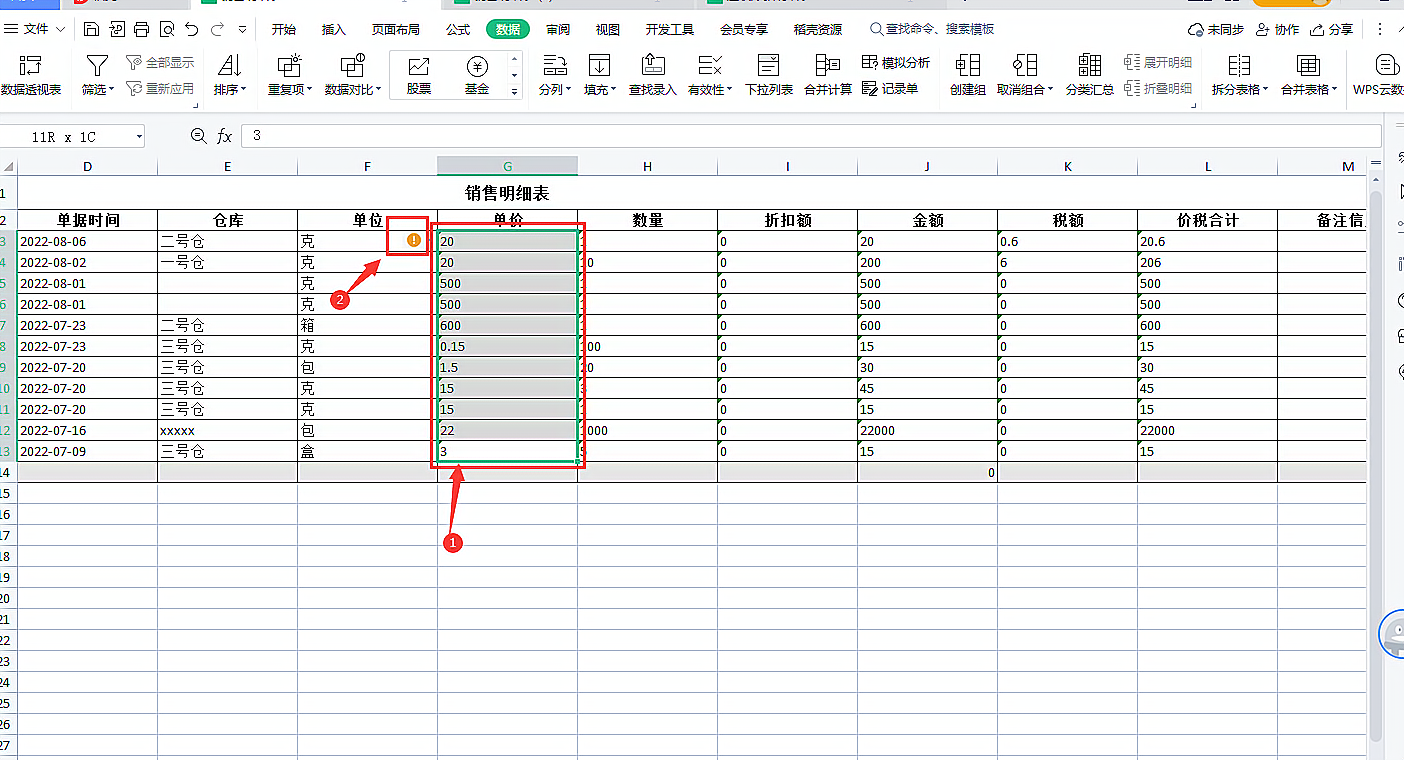Screen dimensions: 1404x760
Task: Switch to the 稻壳资源 tab
Action: coord(817,30)
